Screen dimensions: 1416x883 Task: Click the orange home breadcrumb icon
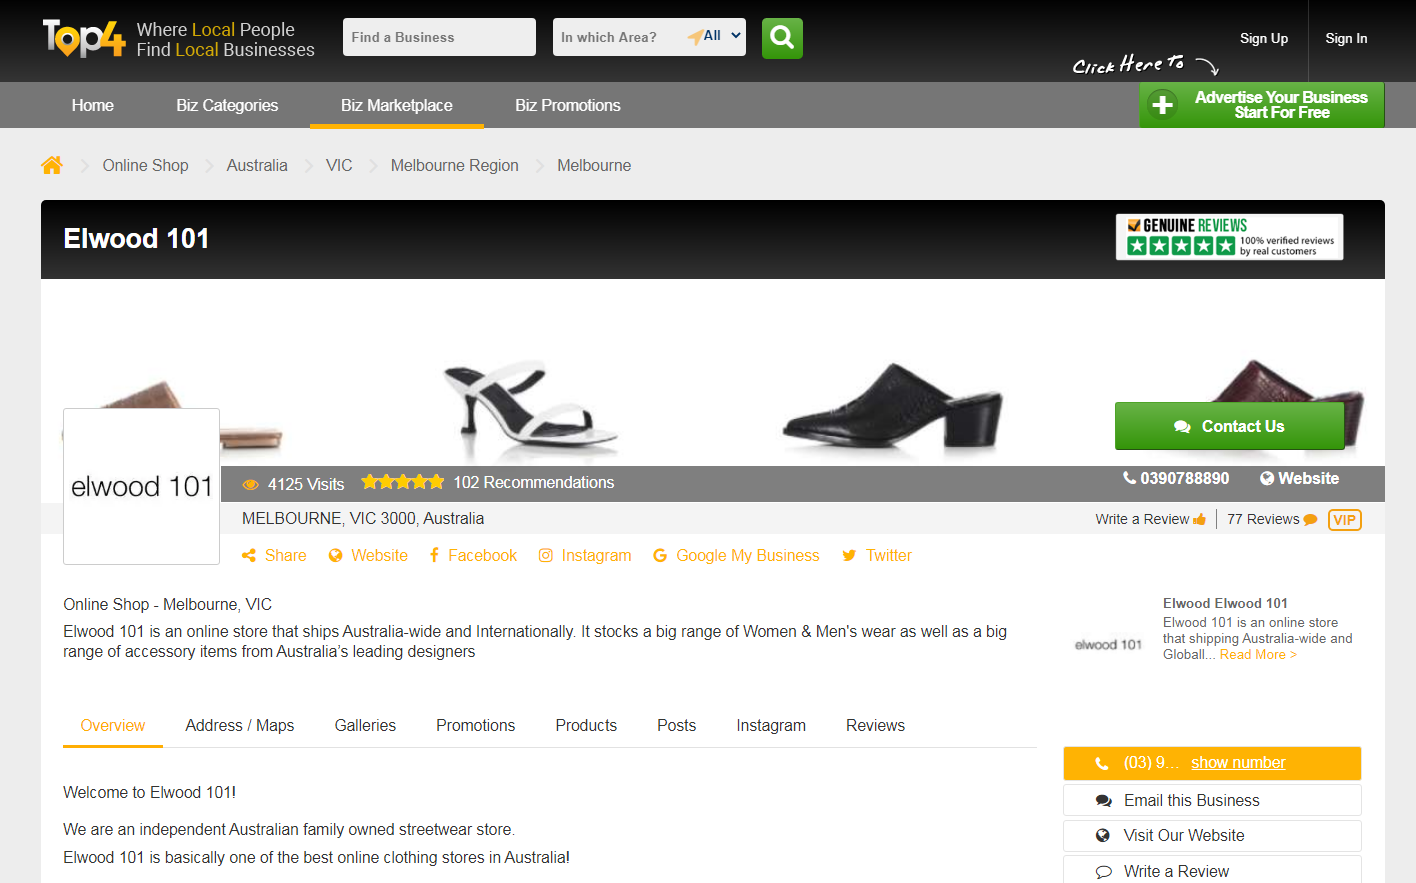pos(52,165)
